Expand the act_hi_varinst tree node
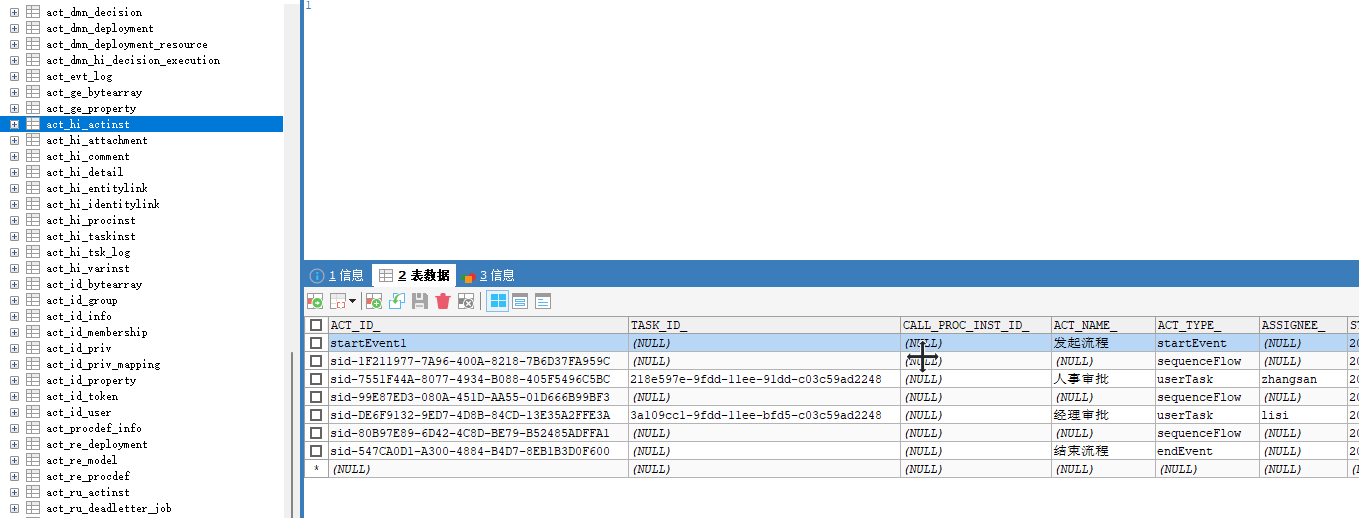The image size is (1359, 518). pos(14,268)
